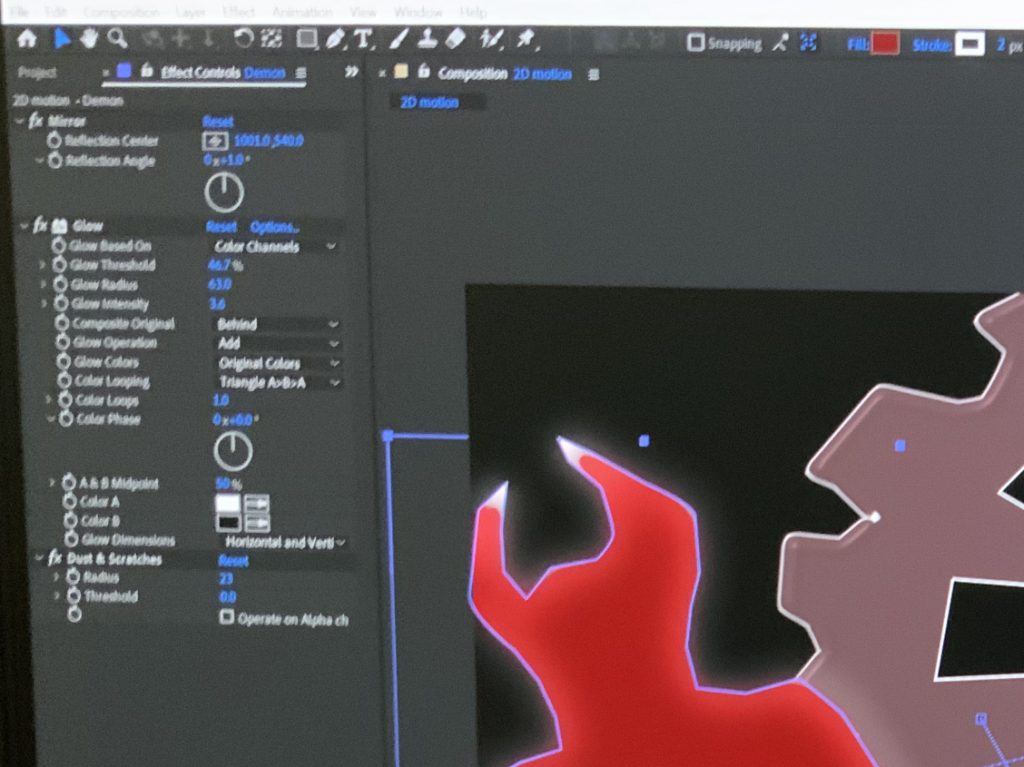This screenshot has height=767, width=1024.
Task: Select the Puppet Pin tool
Action: click(x=522, y=40)
